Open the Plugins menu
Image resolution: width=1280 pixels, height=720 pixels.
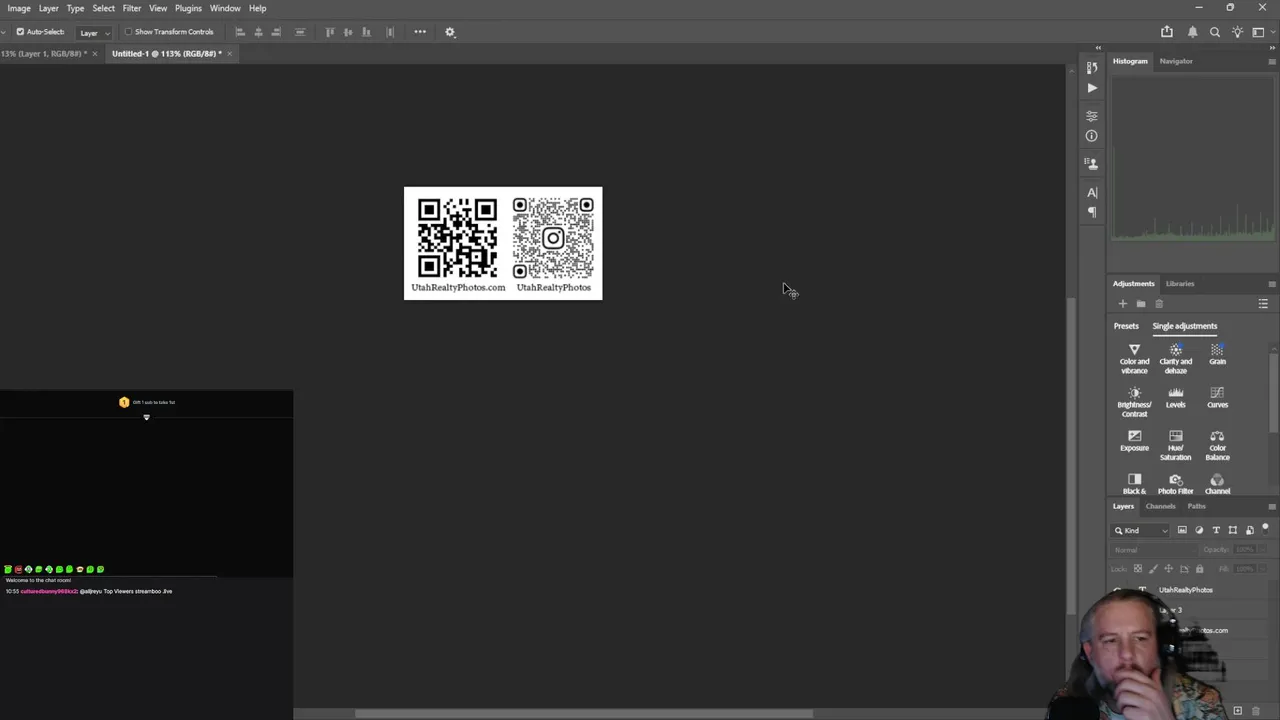(188, 8)
